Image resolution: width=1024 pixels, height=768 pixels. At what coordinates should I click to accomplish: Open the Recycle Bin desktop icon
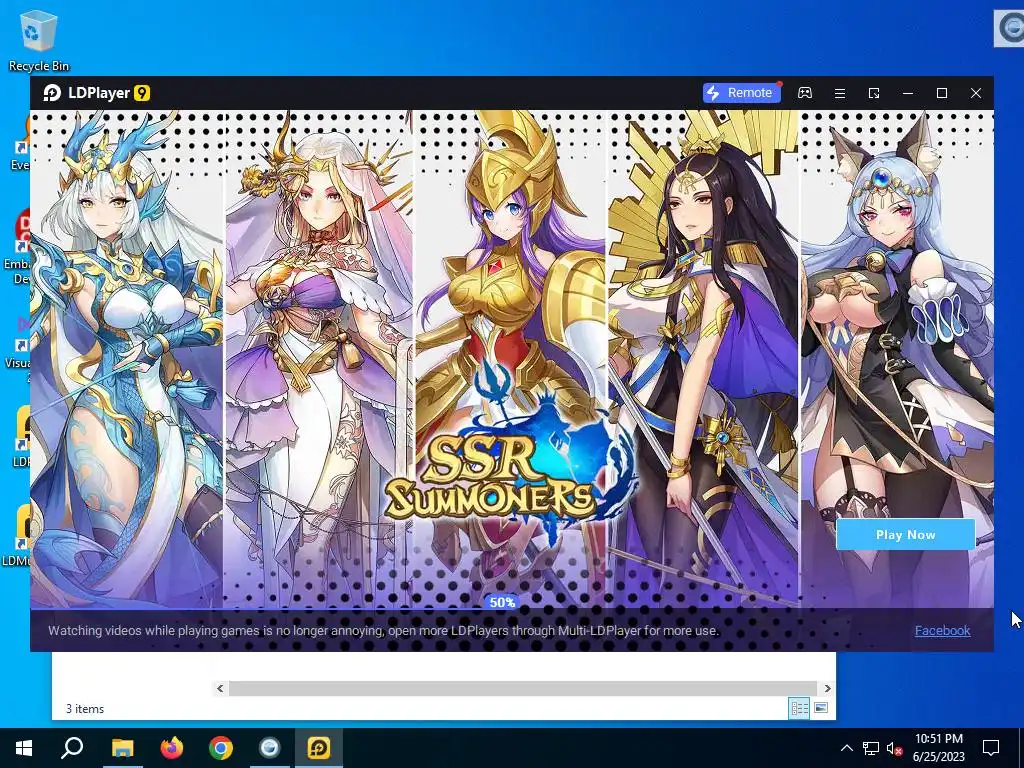point(39,40)
